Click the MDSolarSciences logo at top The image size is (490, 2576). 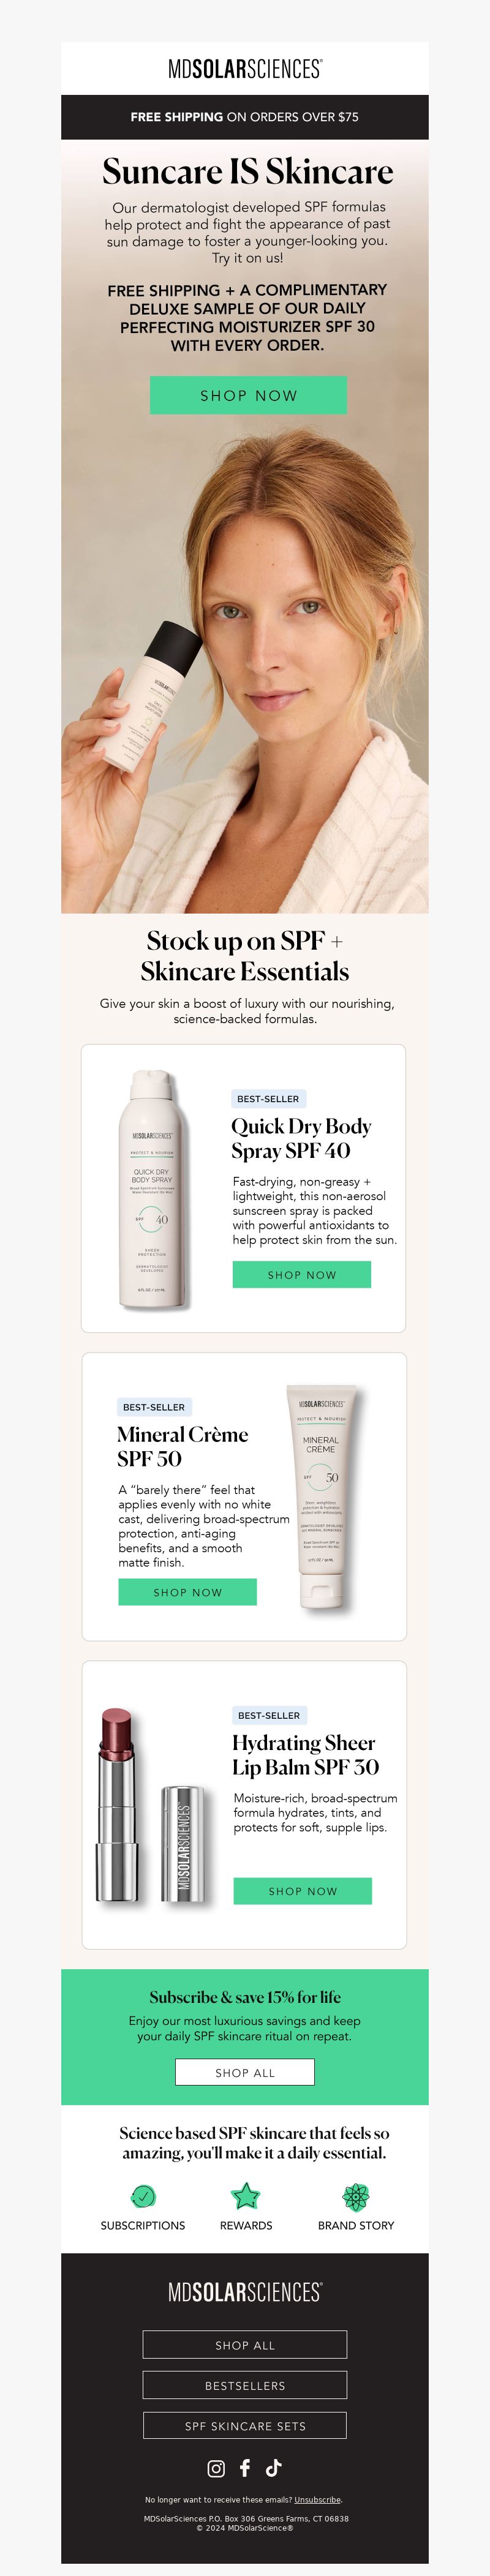(x=245, y=69)
